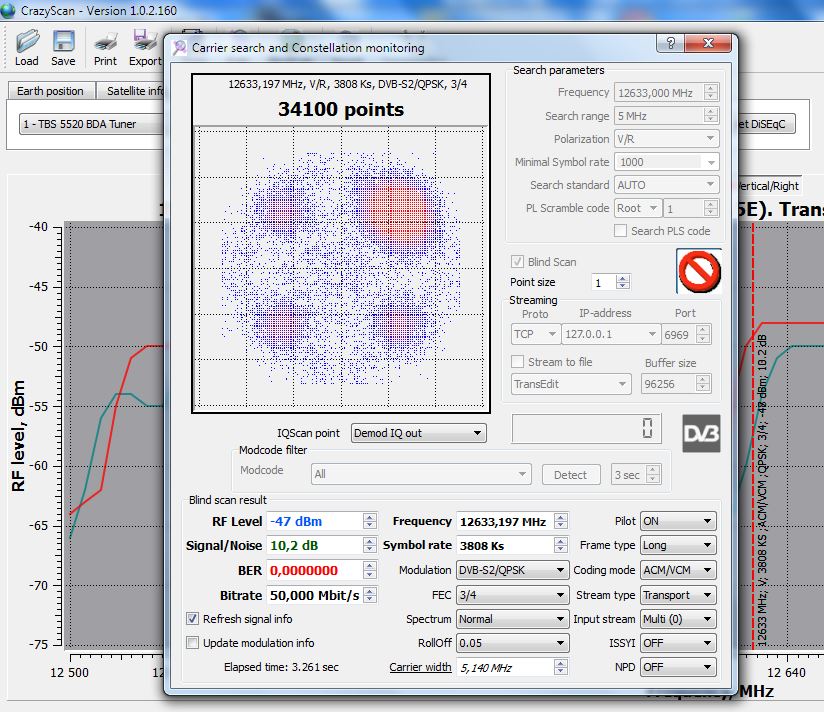Open the IQScan point Demod IQ out dropdown

point(418,433)
